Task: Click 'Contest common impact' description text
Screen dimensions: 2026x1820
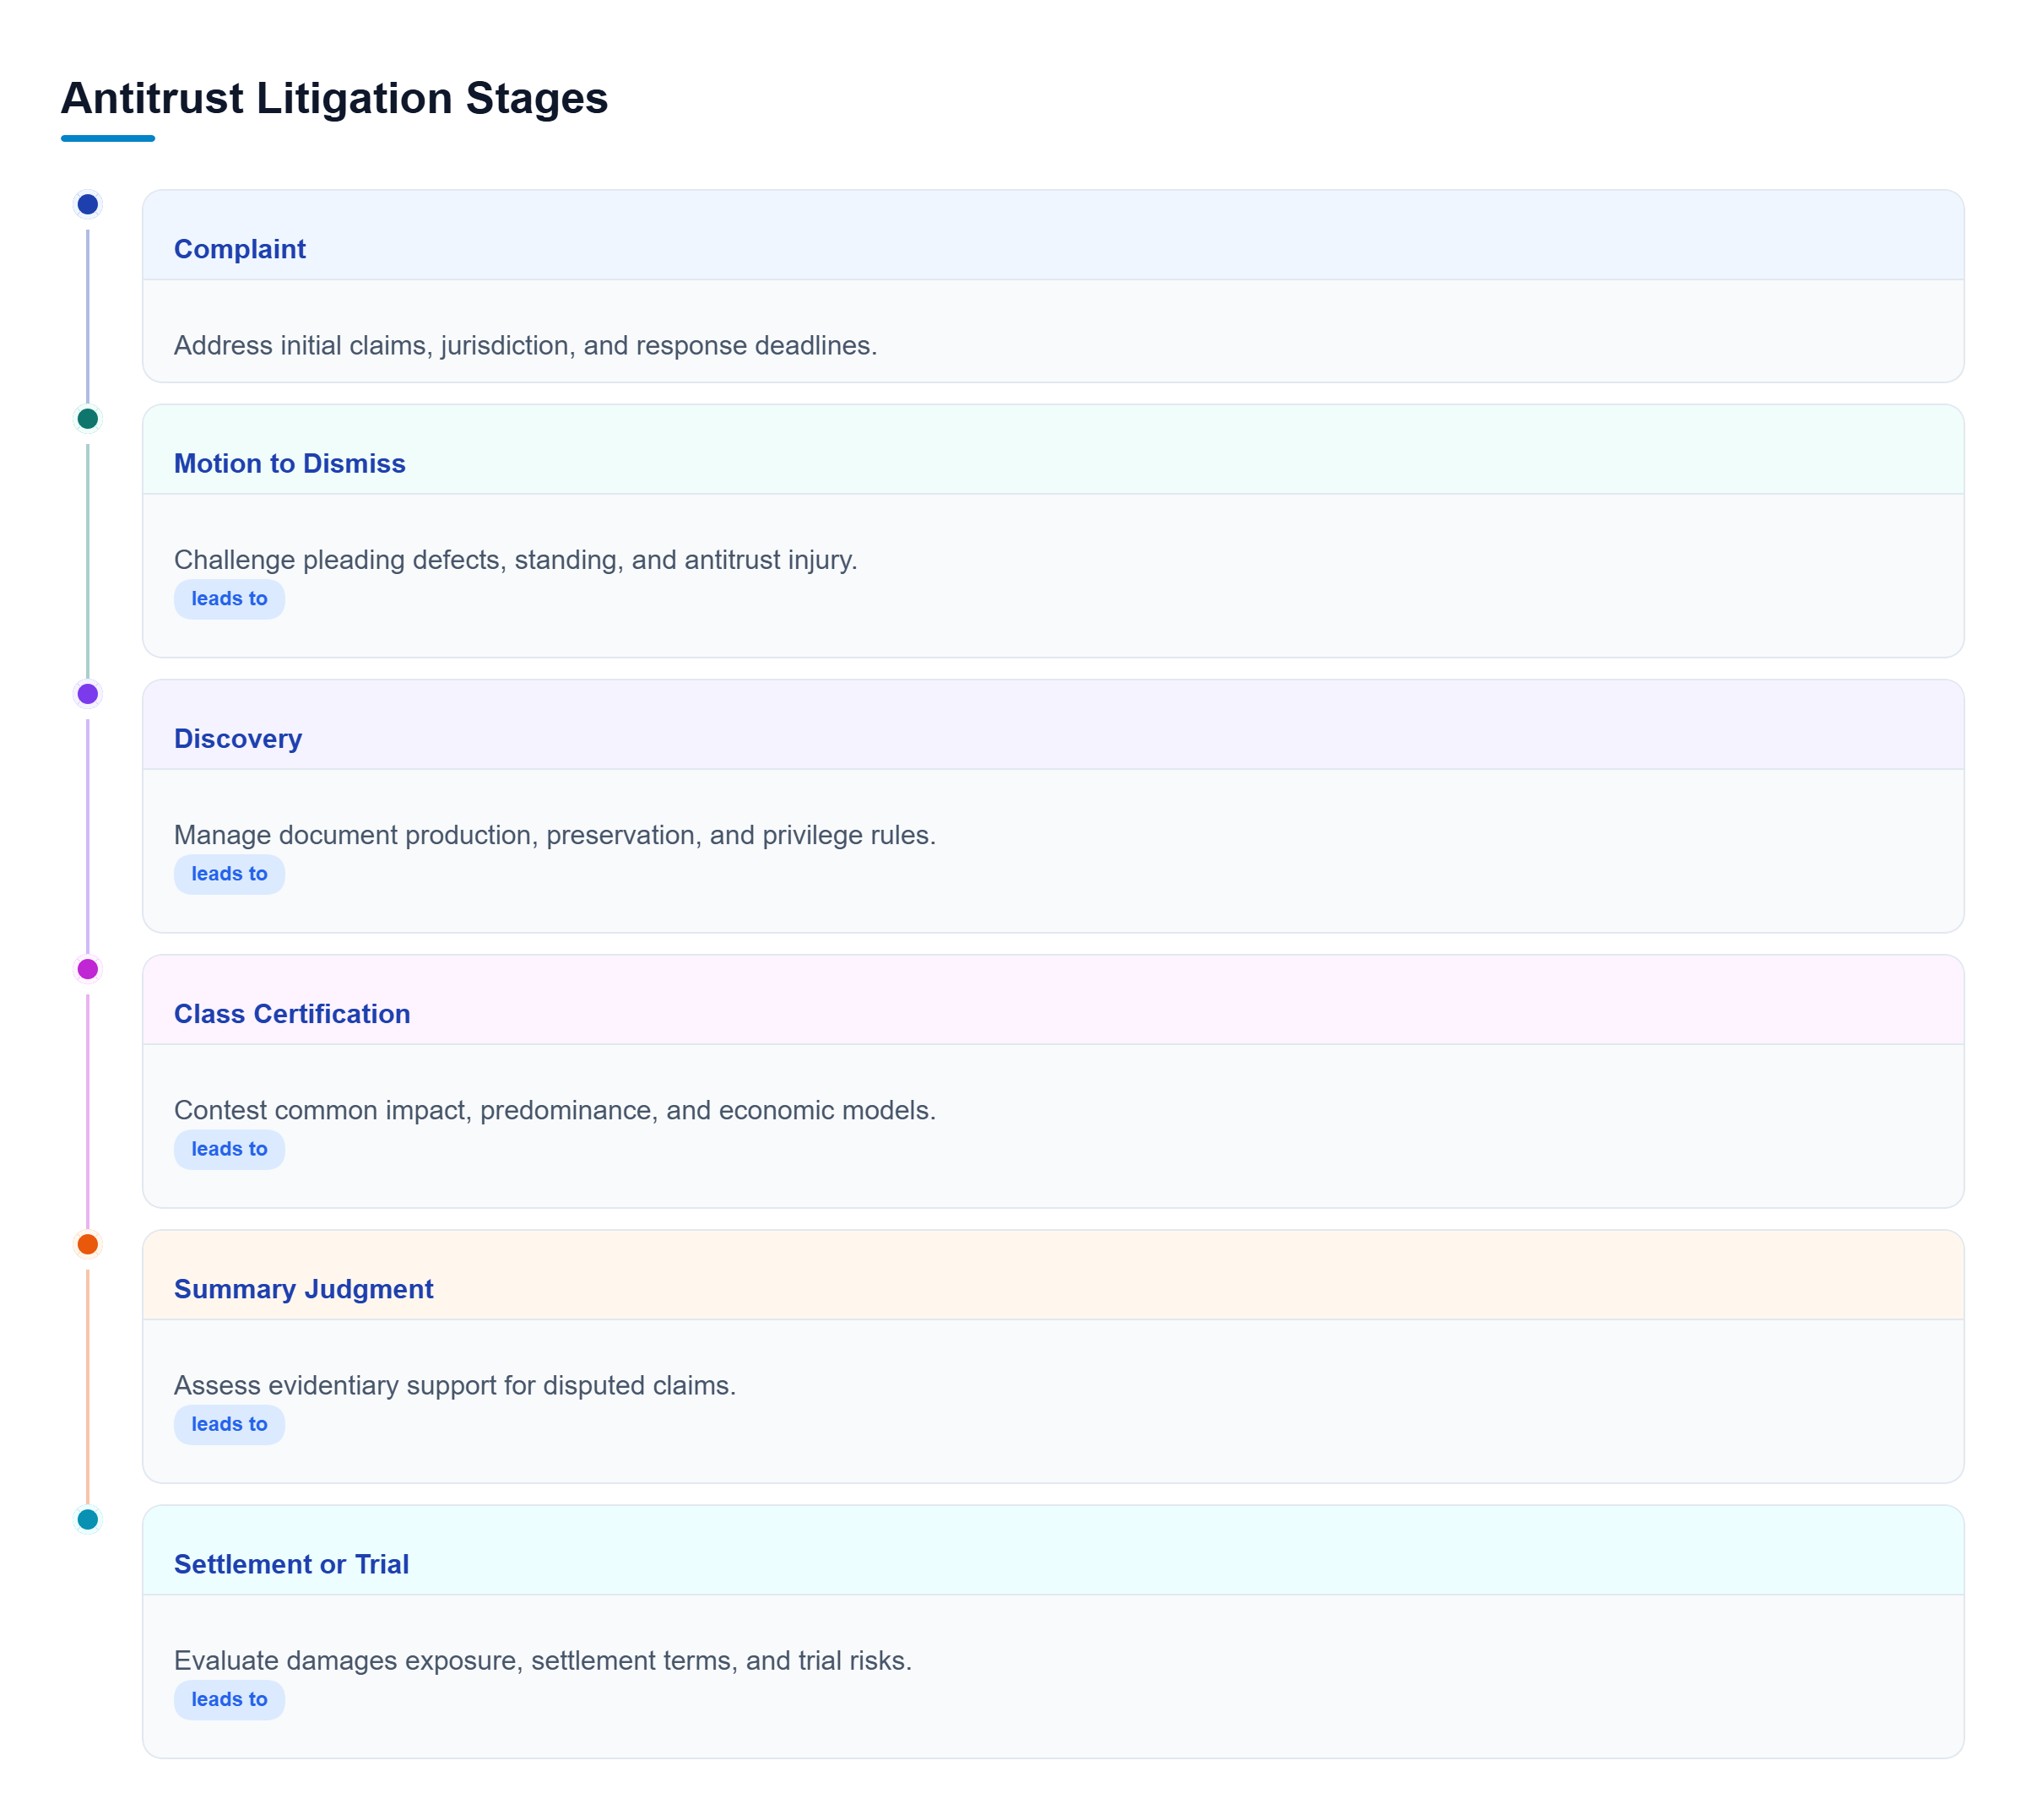Action: [555, 1109]
